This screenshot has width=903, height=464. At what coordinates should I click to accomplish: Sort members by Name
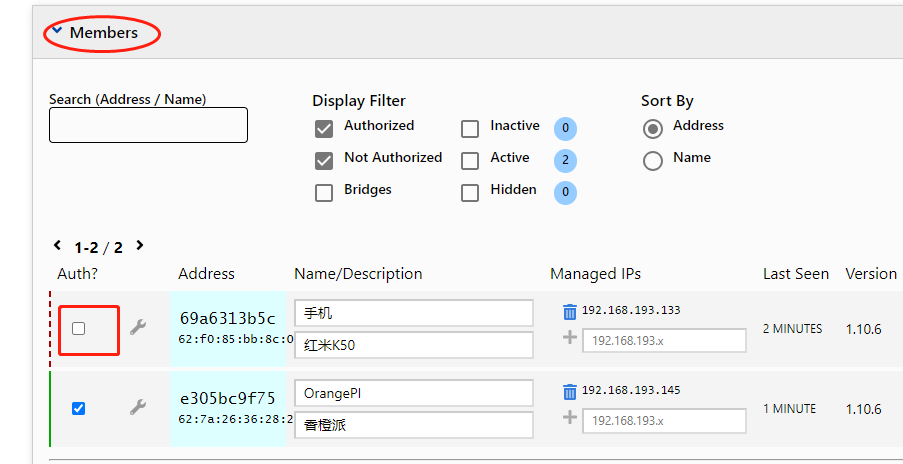tap(653, 160)
